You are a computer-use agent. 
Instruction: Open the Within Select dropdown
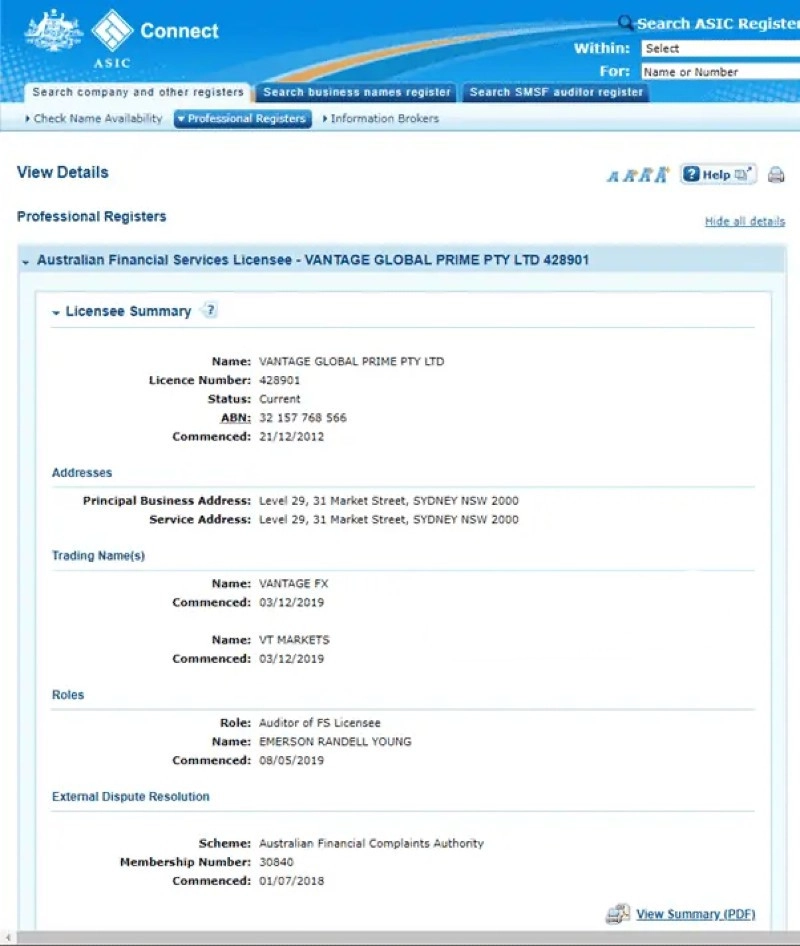(720, 48)
